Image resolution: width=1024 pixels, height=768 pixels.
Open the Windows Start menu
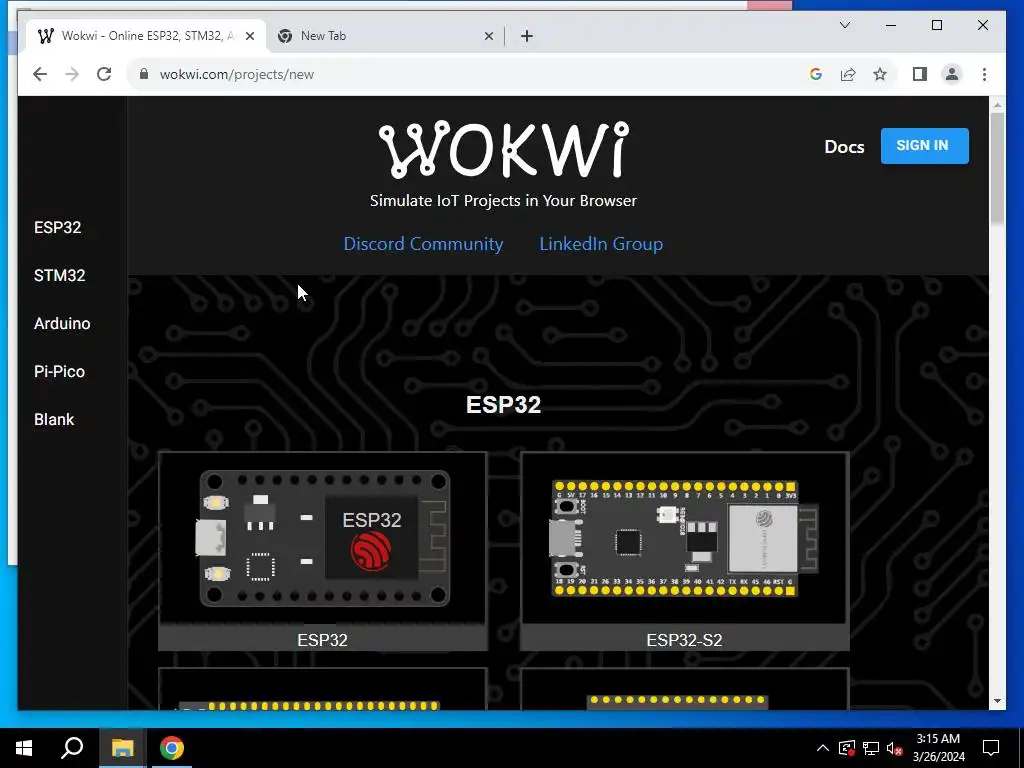point(24,748)
